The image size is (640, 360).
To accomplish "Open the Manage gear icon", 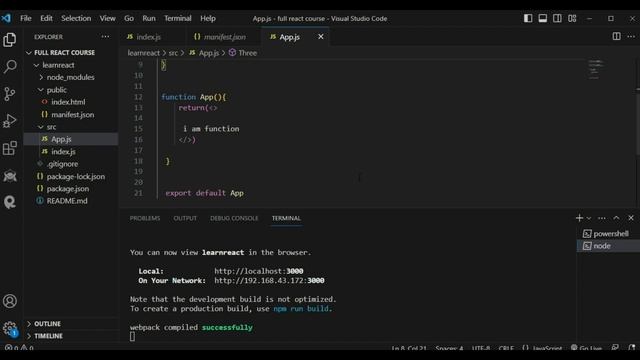I will coord(10,328).
